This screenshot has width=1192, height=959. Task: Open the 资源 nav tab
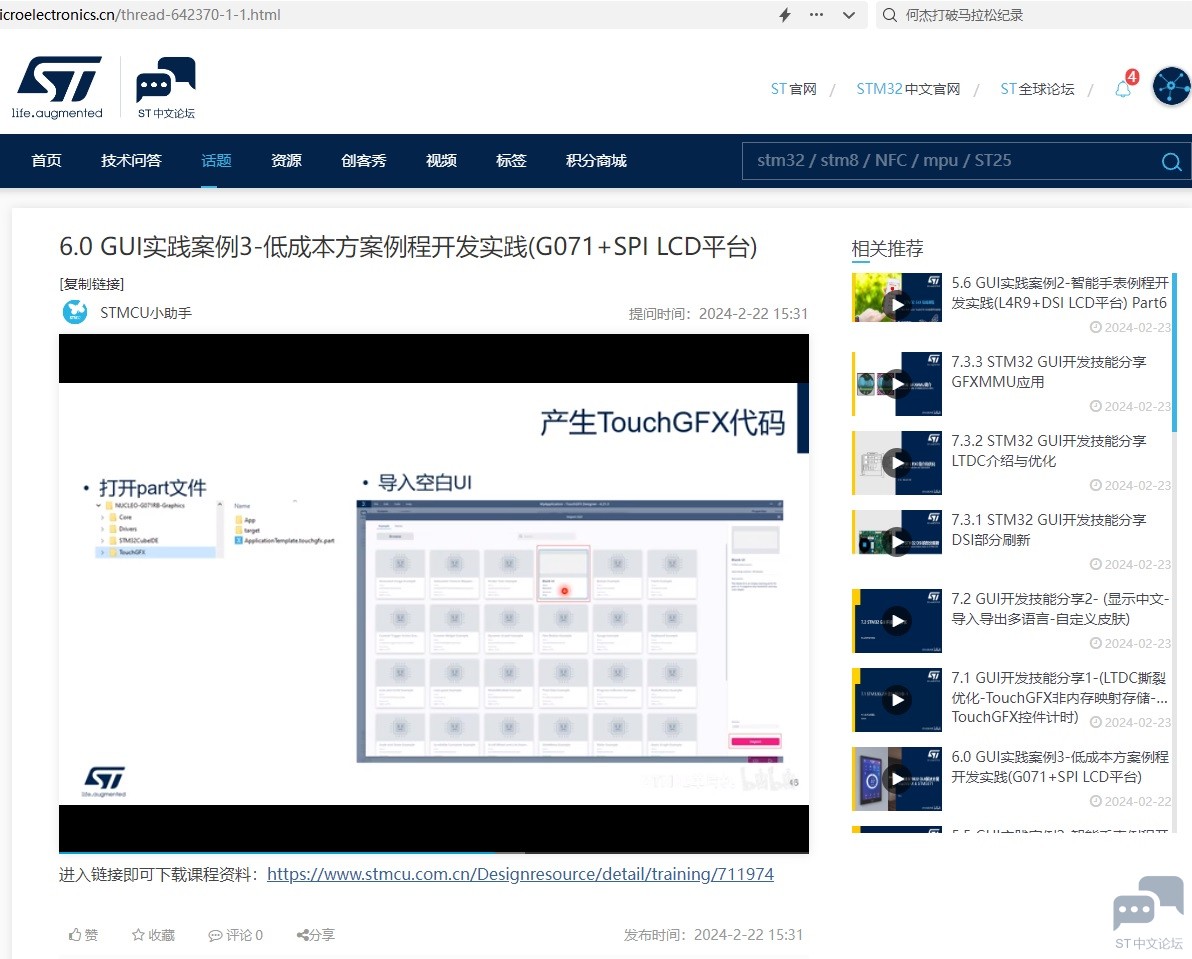click(x=287, y=160)
